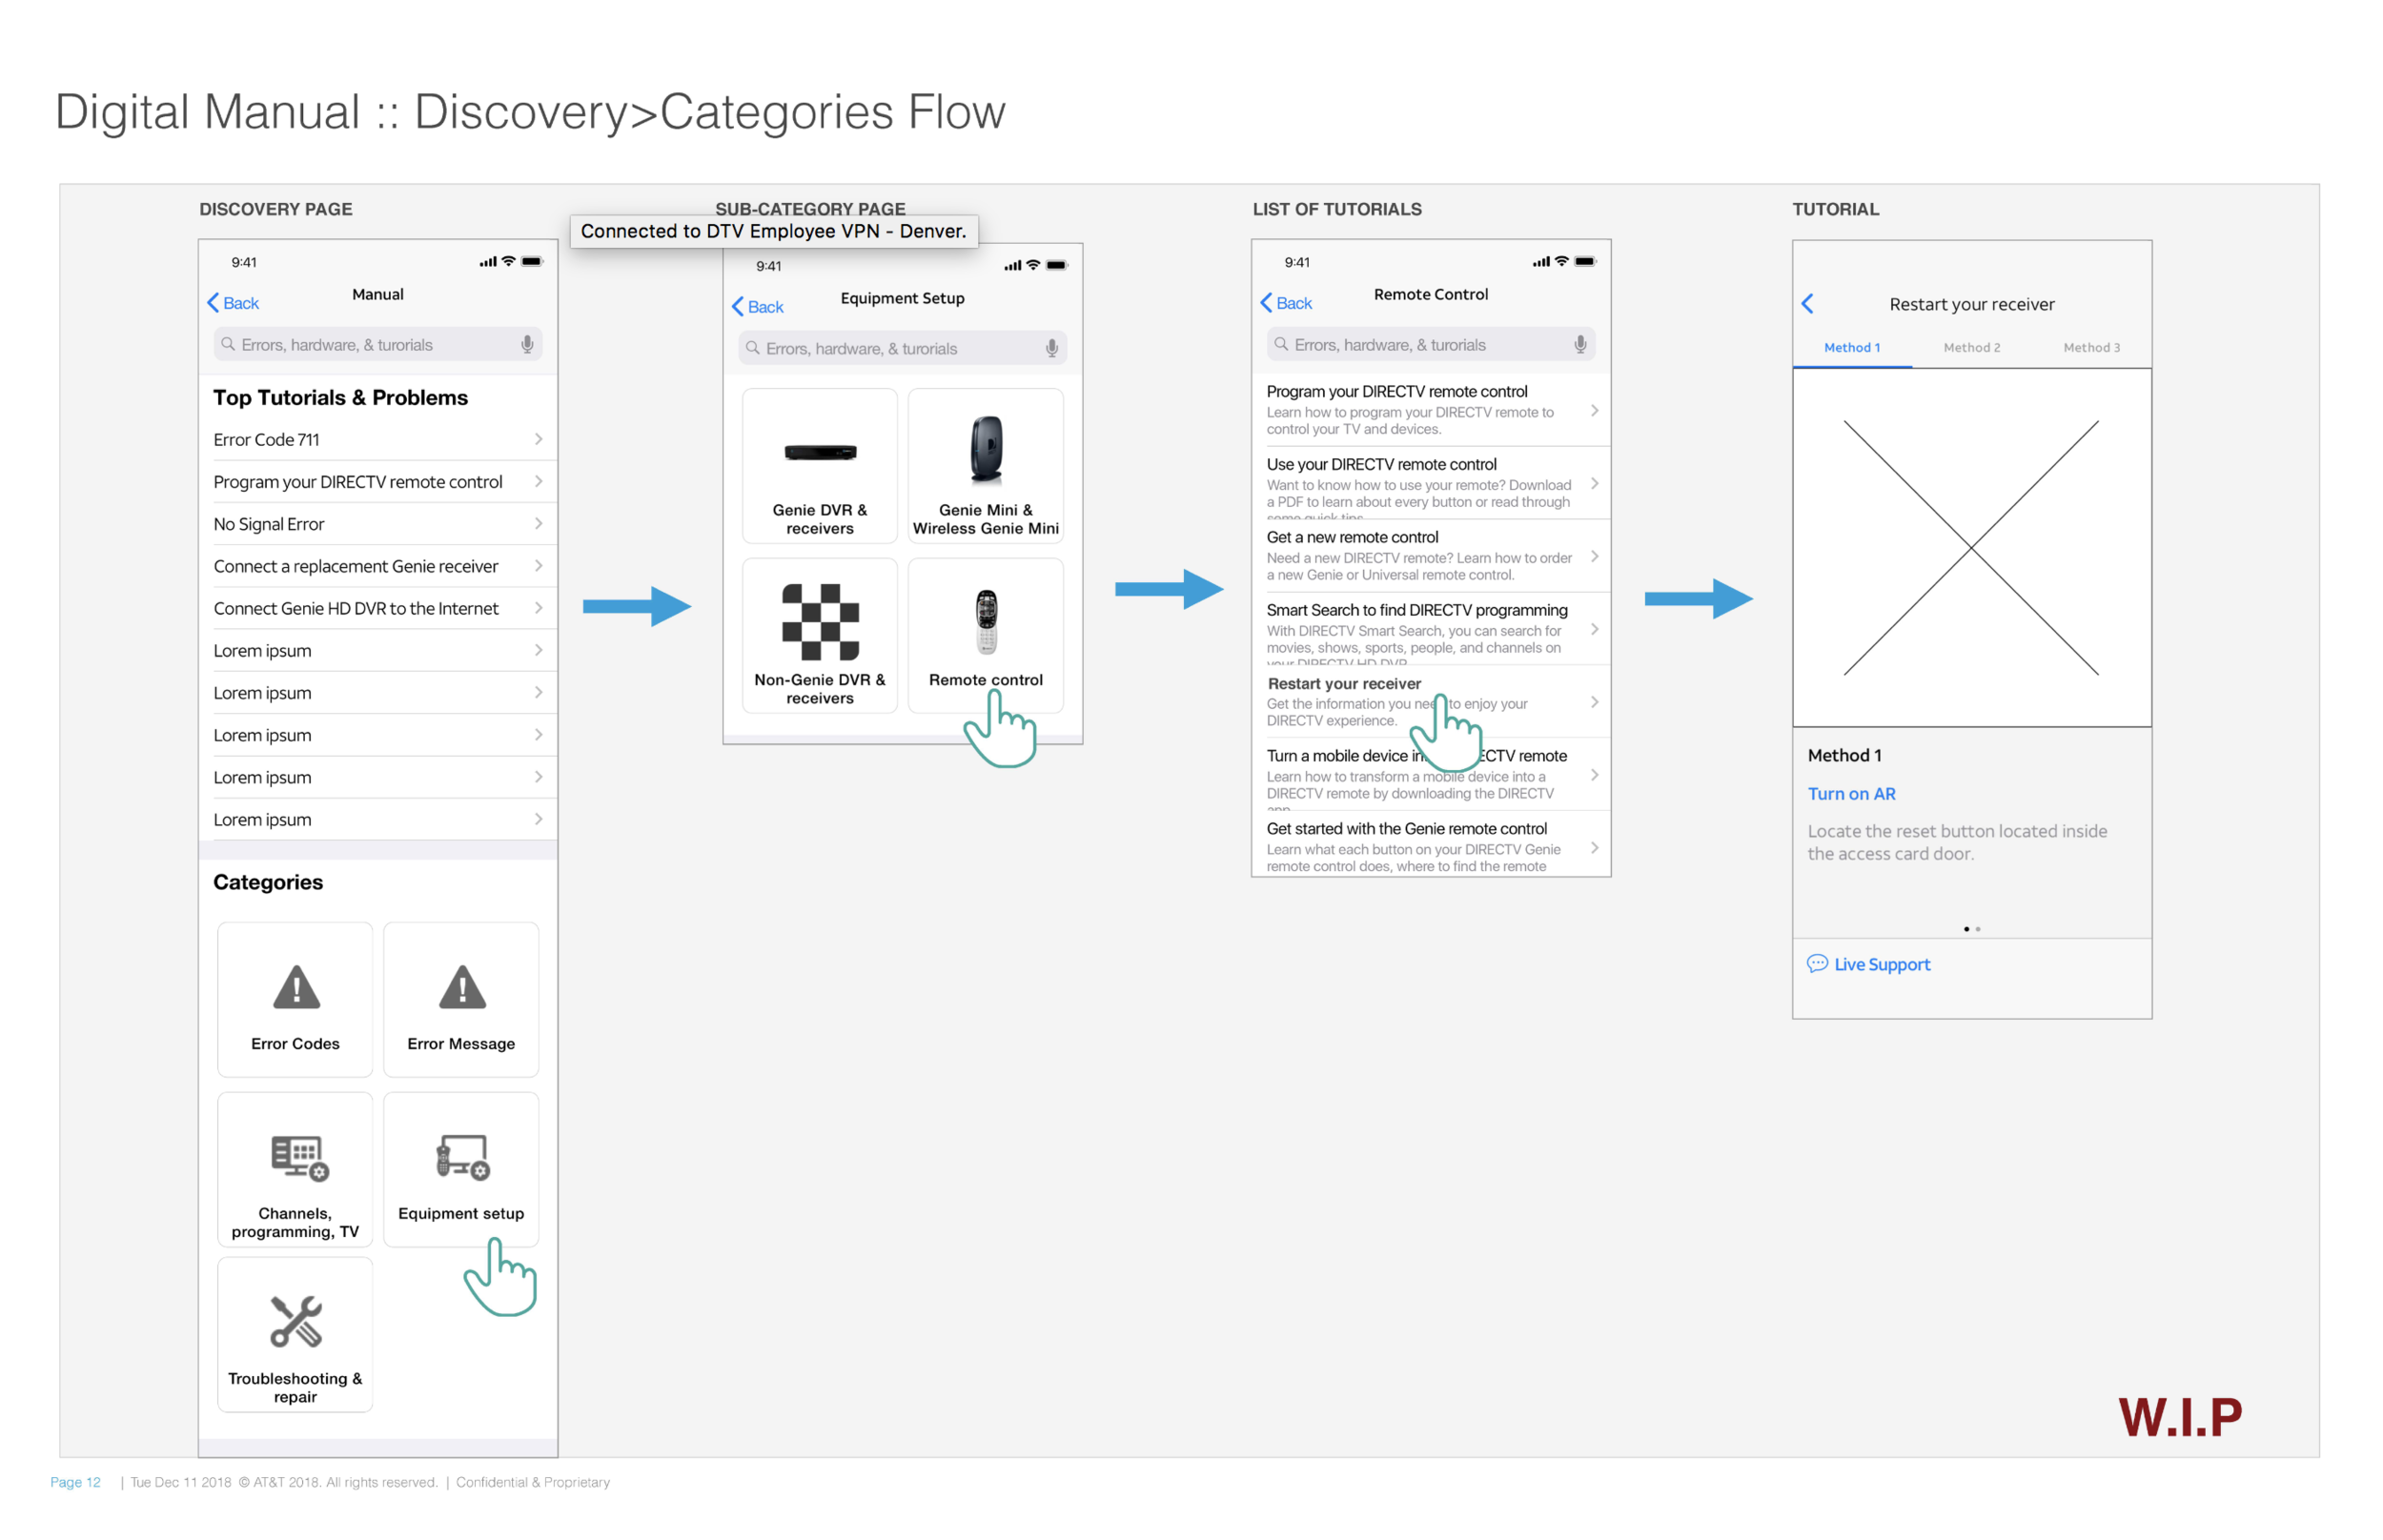This screenshot has width=2383, height=1540.
Task: Expand Error Code 711 row chevron
Action: (538, 440)
